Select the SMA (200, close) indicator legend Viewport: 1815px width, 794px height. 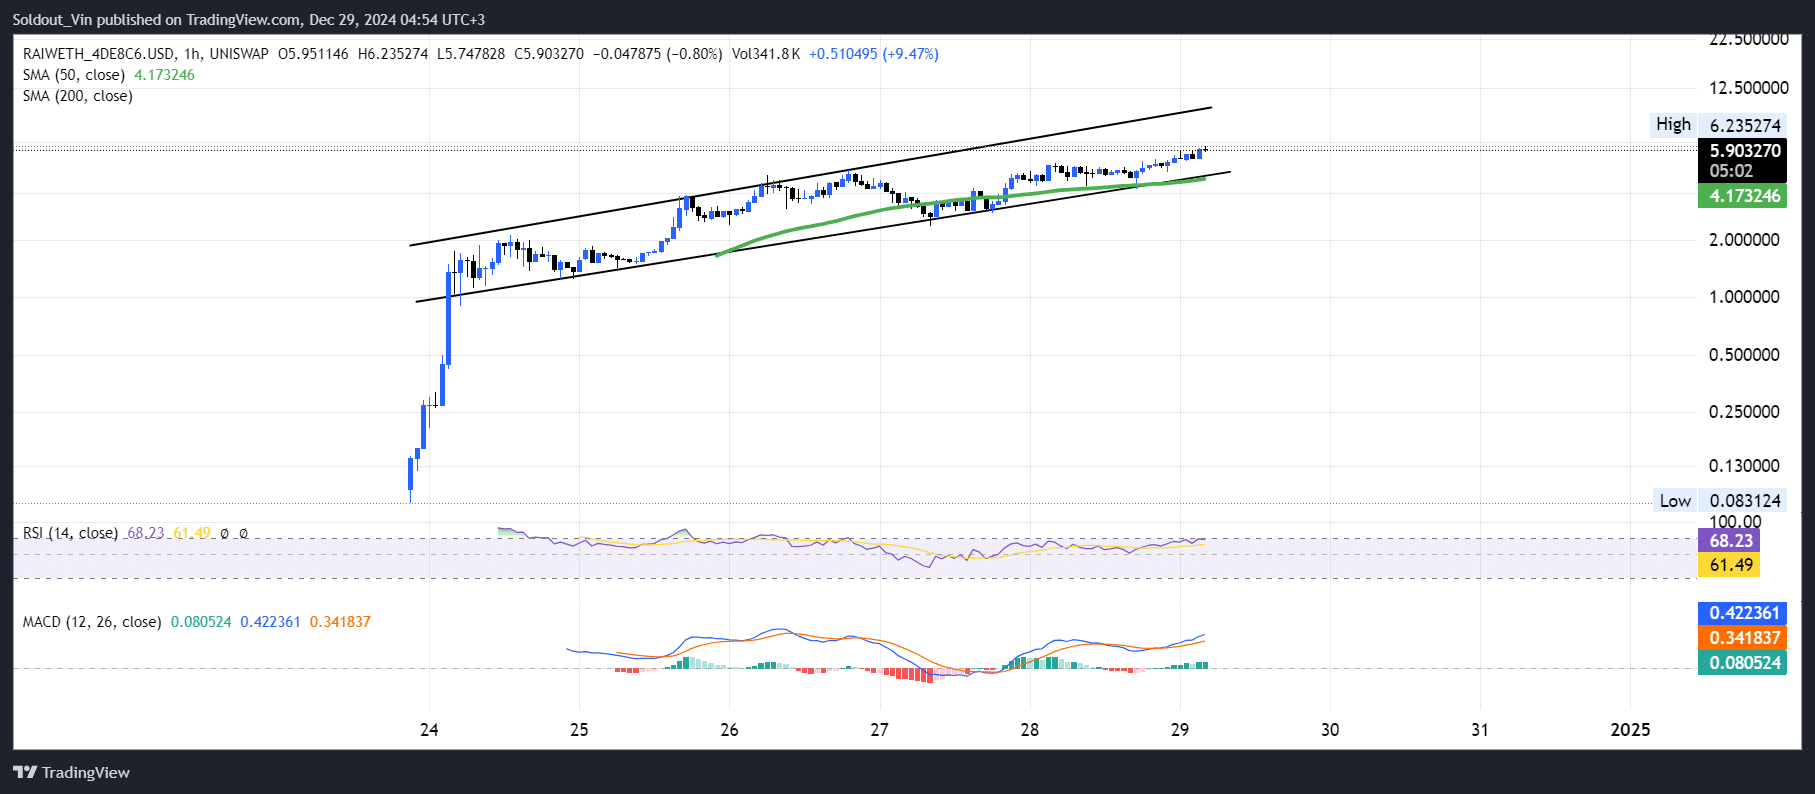point(78,96)
